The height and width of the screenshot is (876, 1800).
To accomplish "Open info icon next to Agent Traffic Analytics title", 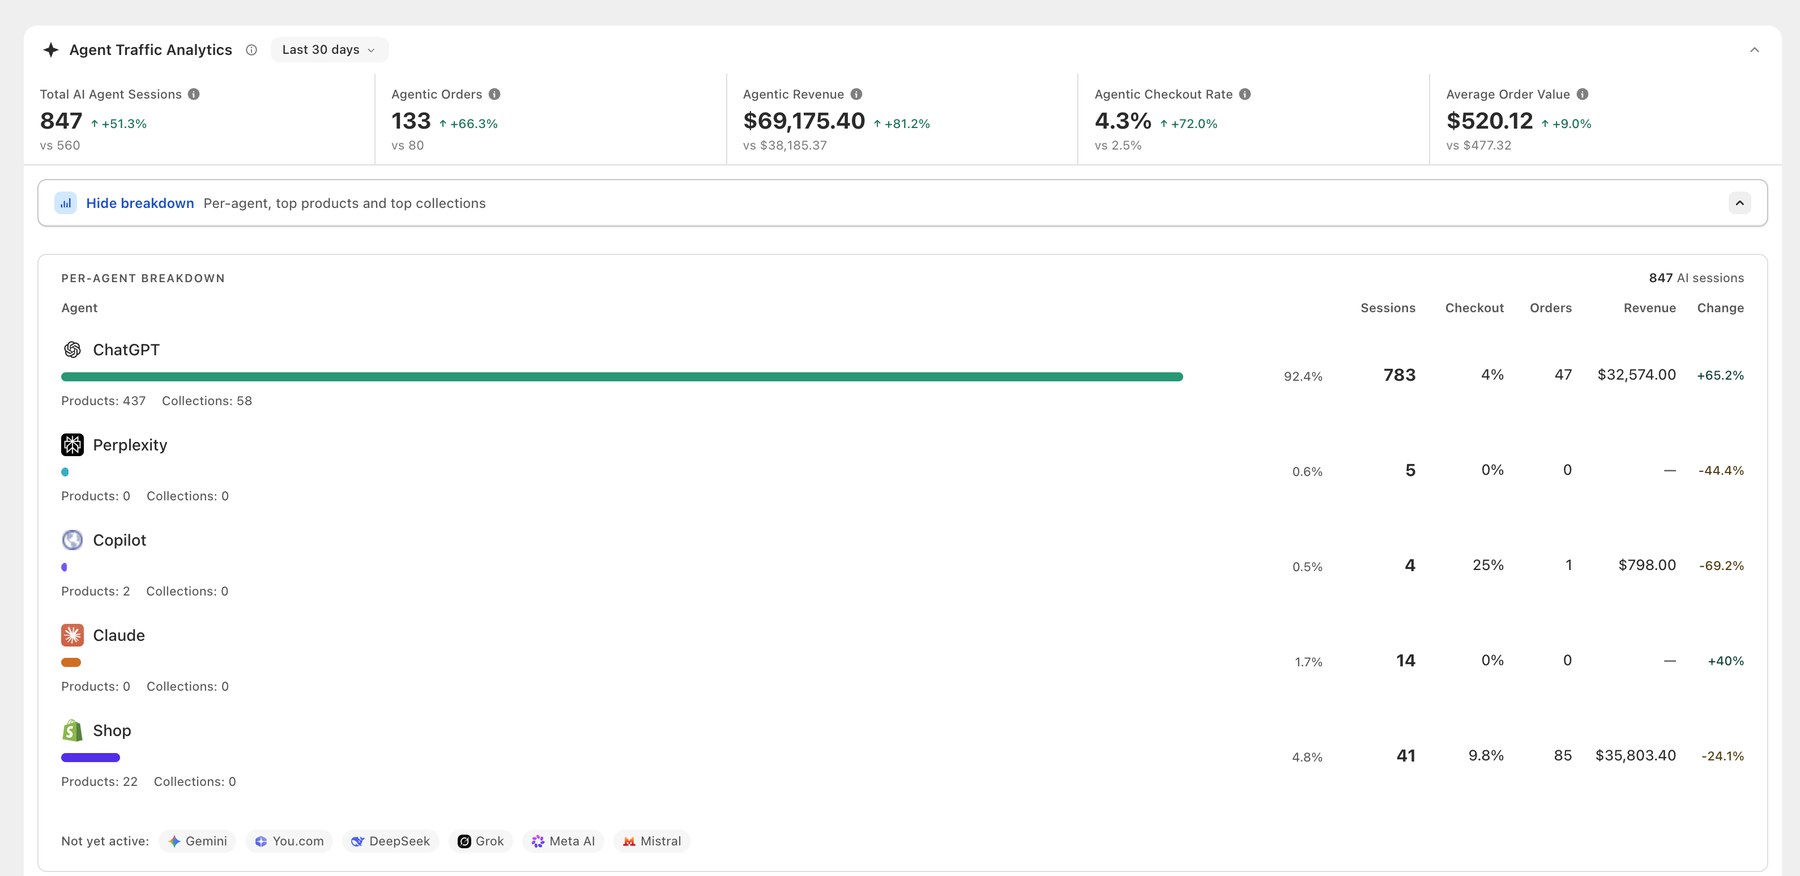I will point(251,50).
